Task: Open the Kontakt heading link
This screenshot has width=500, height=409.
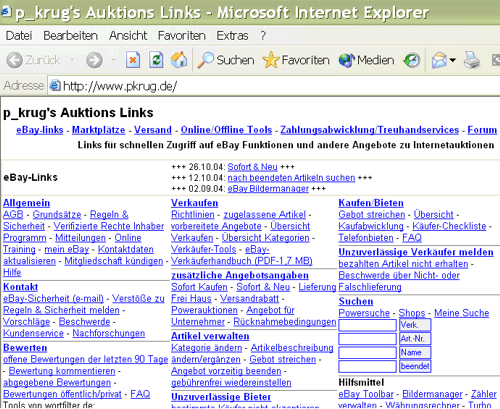Action: click(x=20, y=287)
